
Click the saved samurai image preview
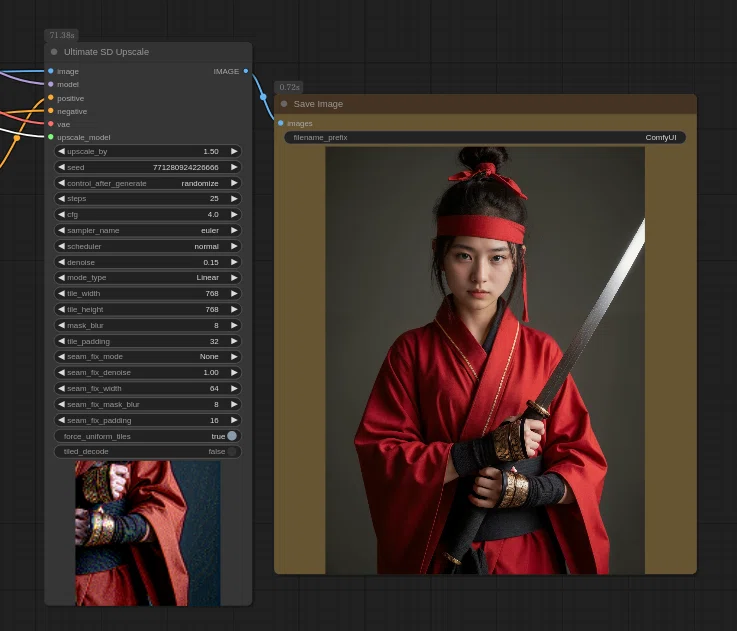(485, 360)
